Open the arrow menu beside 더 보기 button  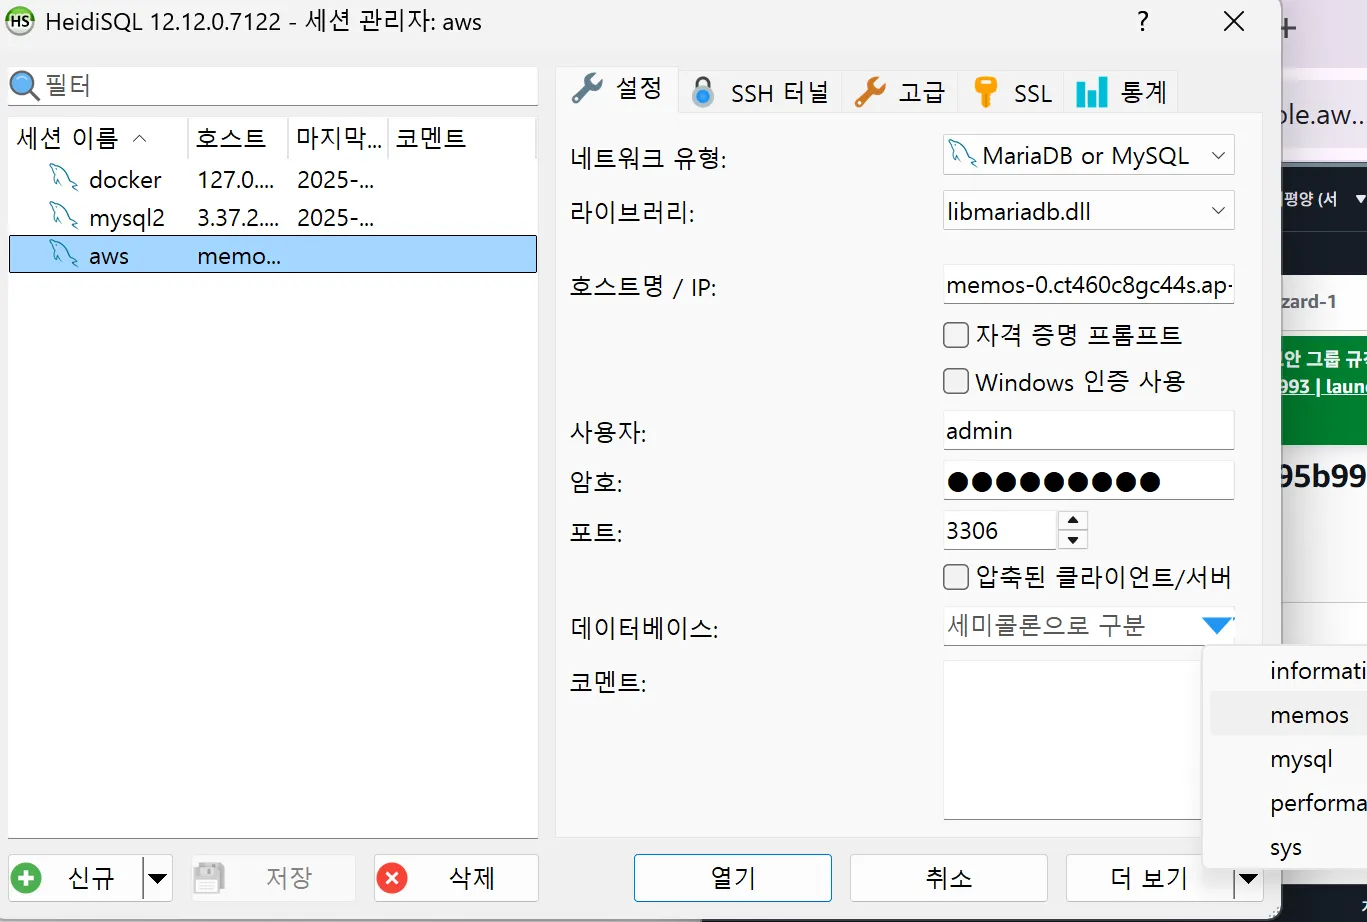[x=1248, y=879]
